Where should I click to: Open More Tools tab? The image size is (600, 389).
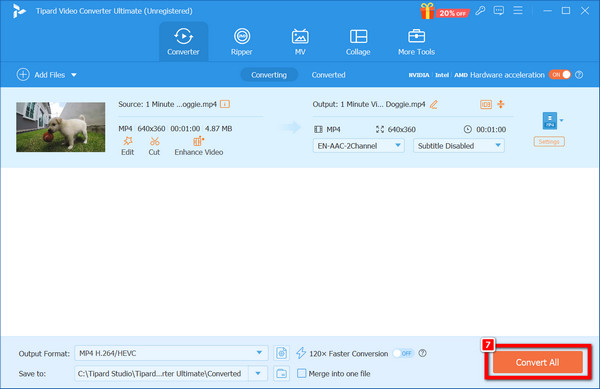416,42
